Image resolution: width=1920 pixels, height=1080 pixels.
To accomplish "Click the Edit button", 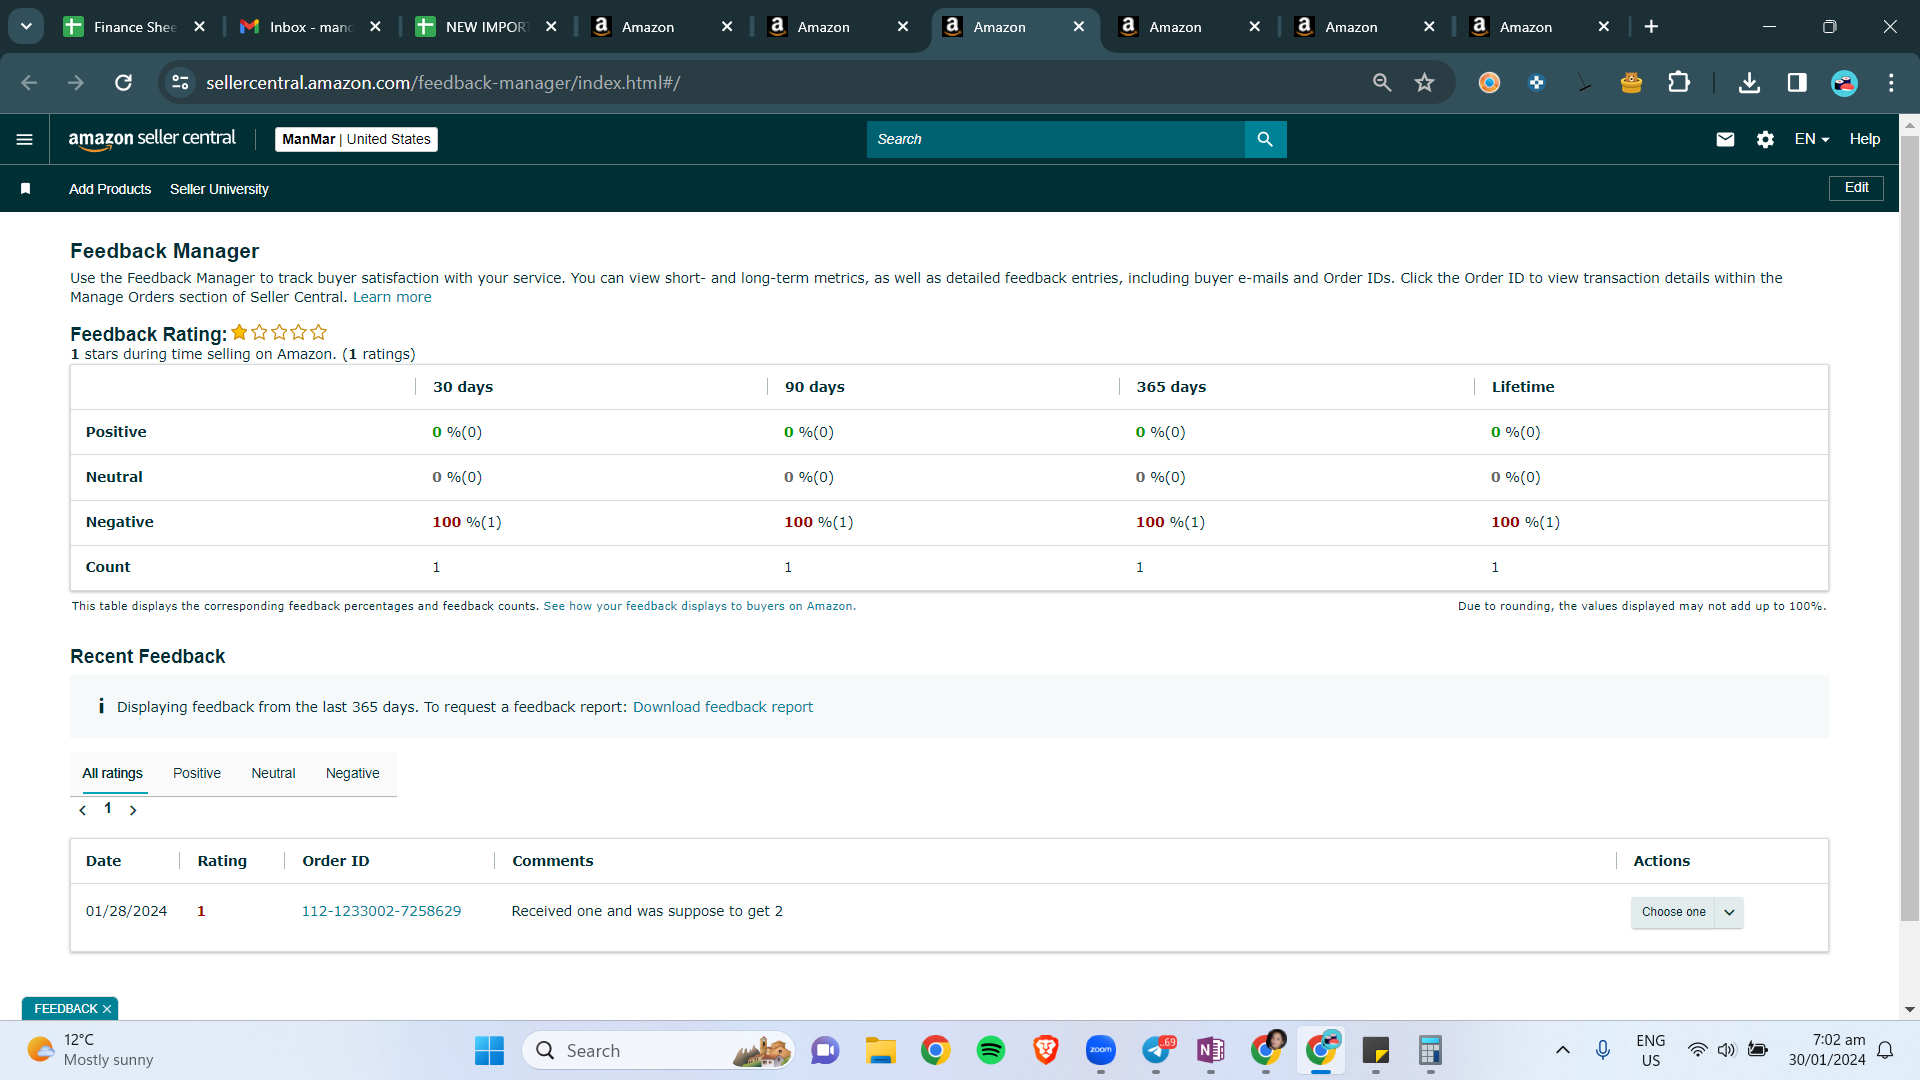I will pos(1856,188).
